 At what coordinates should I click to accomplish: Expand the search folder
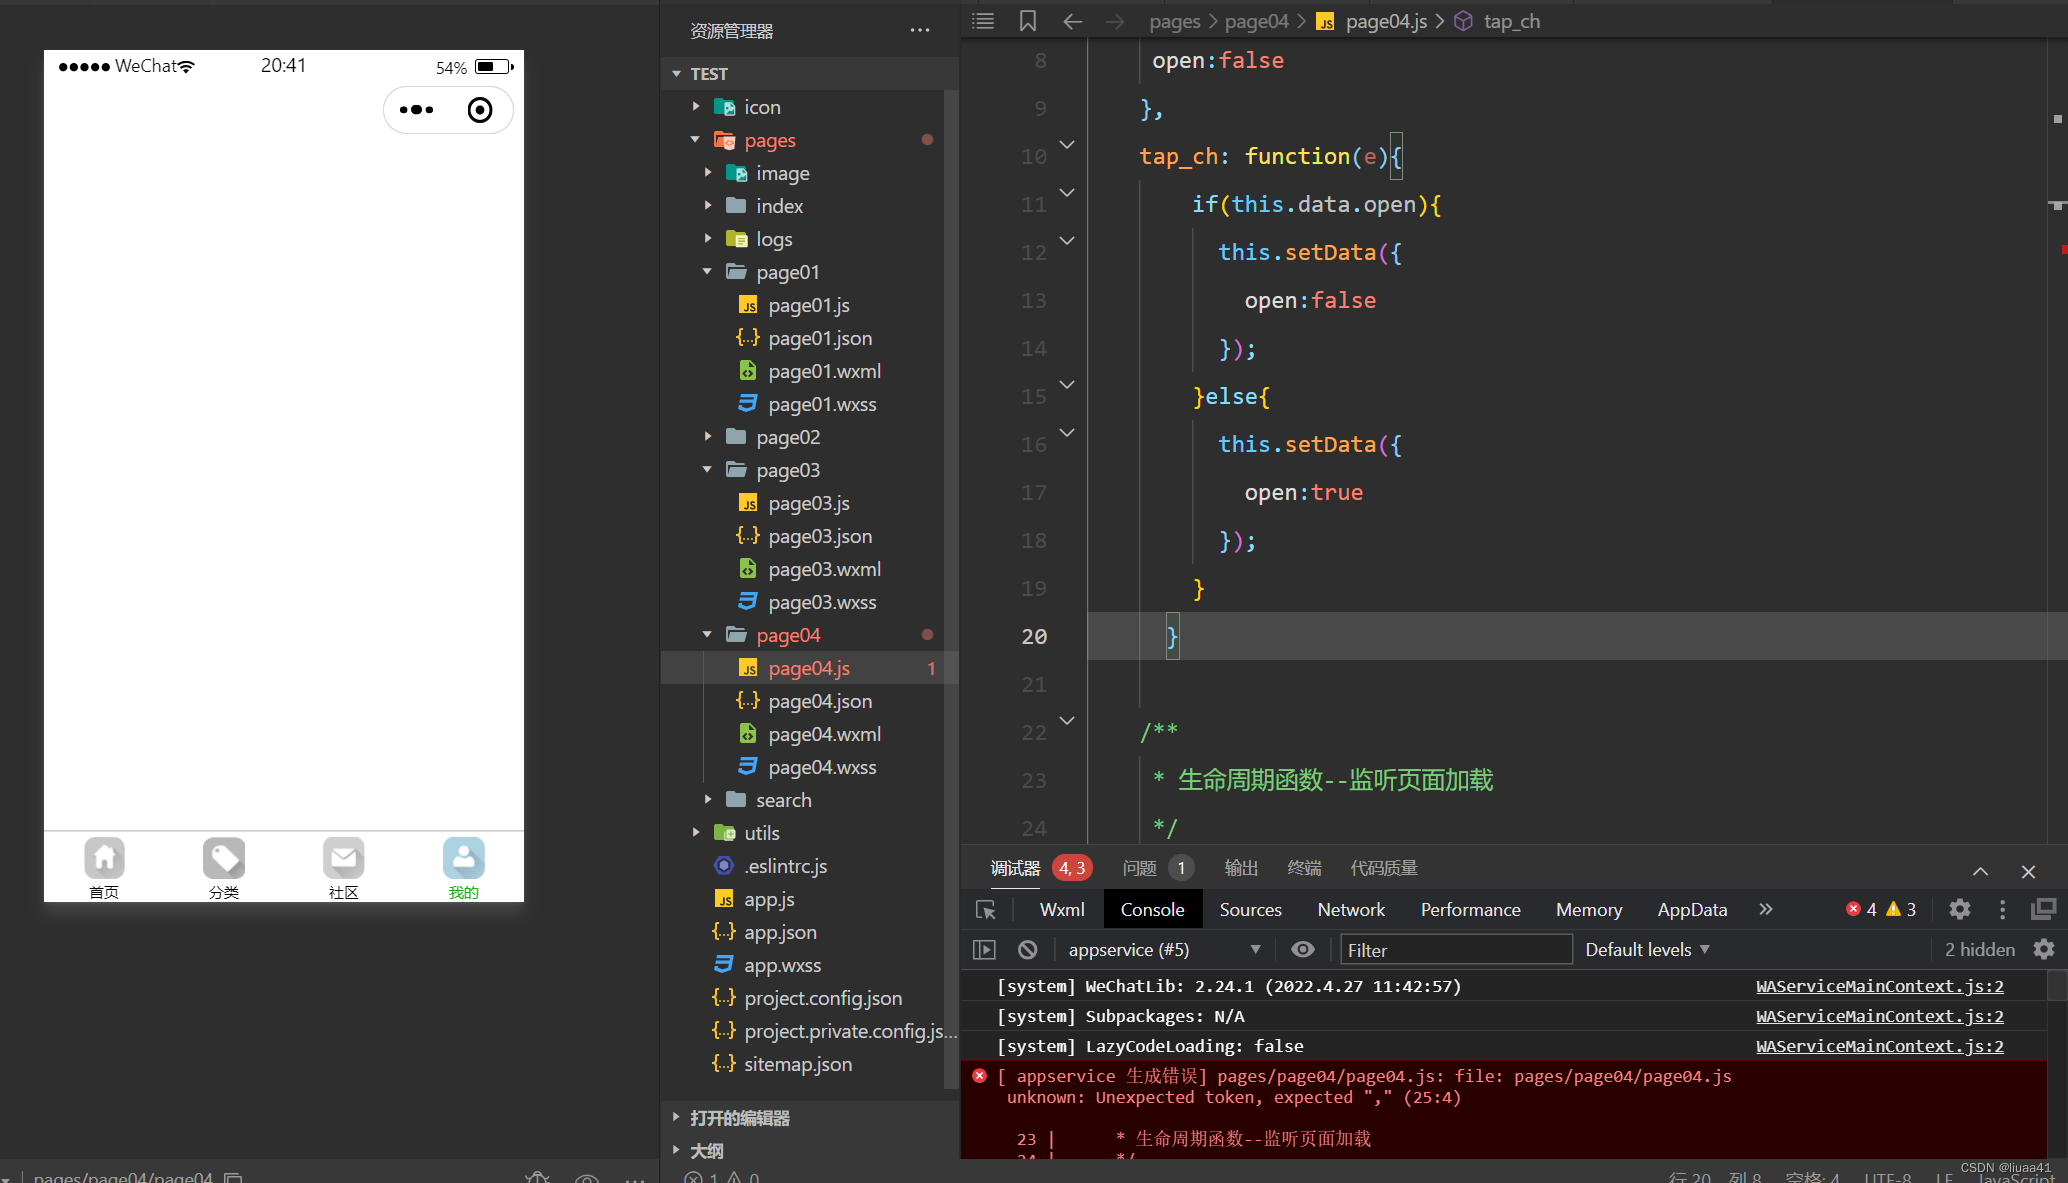coord(708,800)
